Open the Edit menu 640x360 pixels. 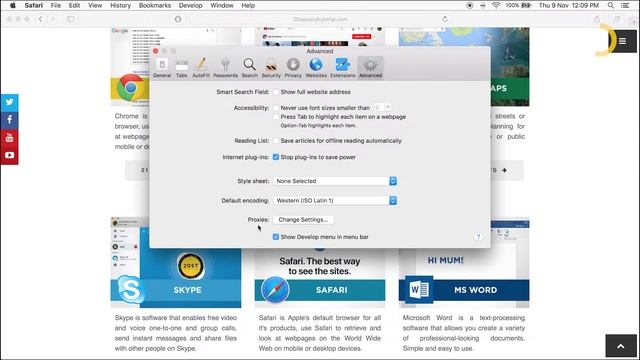(x=74, y=5)
